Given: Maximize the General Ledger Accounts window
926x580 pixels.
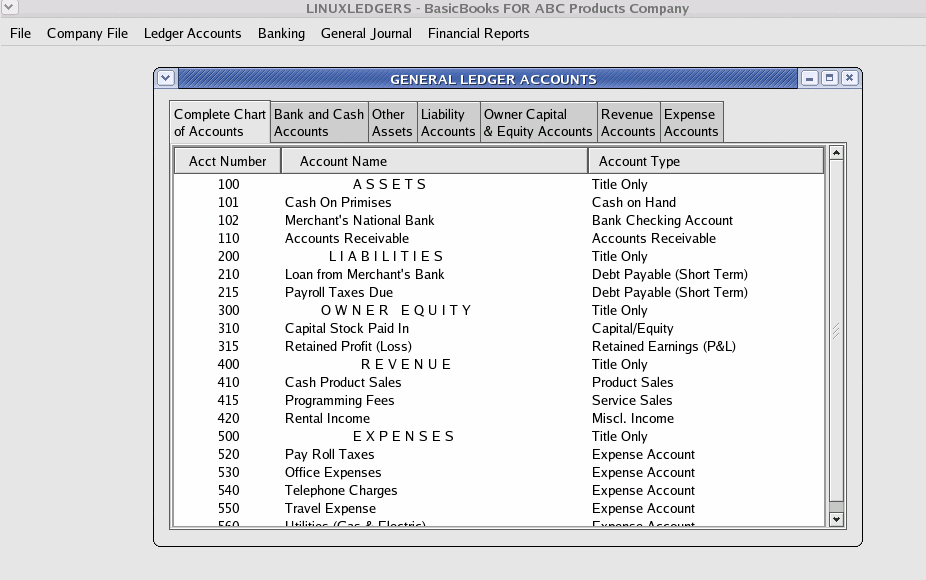Looking at the screenshot, I should [x=829, y=78].
